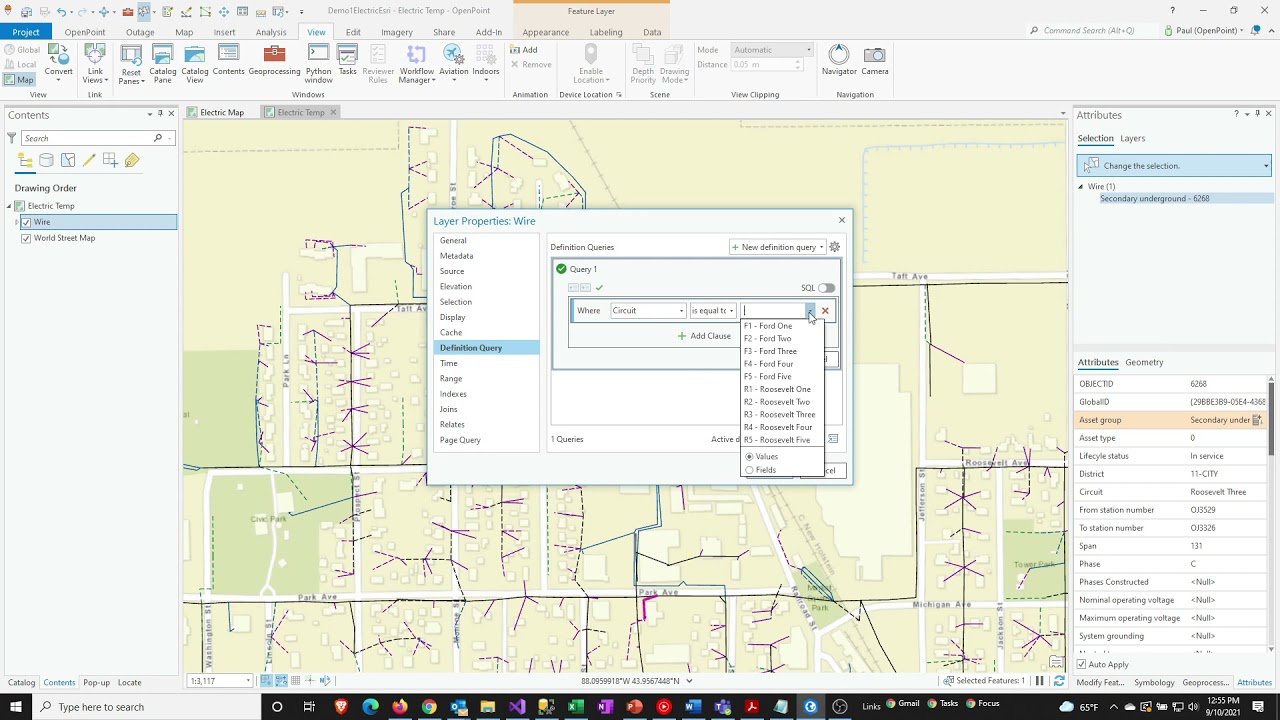Click List By Drawing Order icon in Contents

pyautogui.click(x=25, y=160)
